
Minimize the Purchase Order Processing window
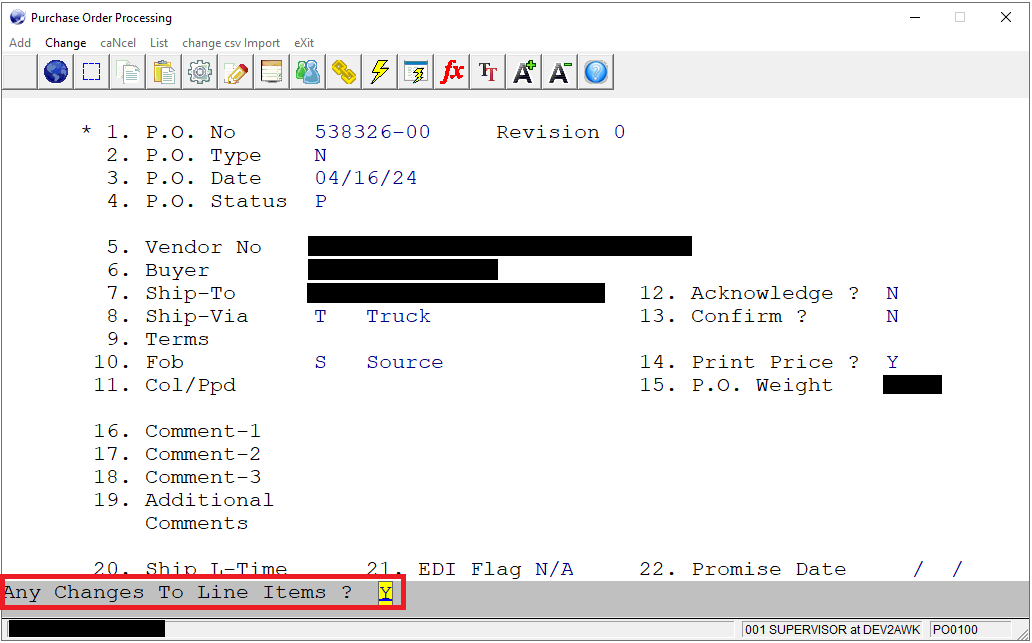[915, 18]
